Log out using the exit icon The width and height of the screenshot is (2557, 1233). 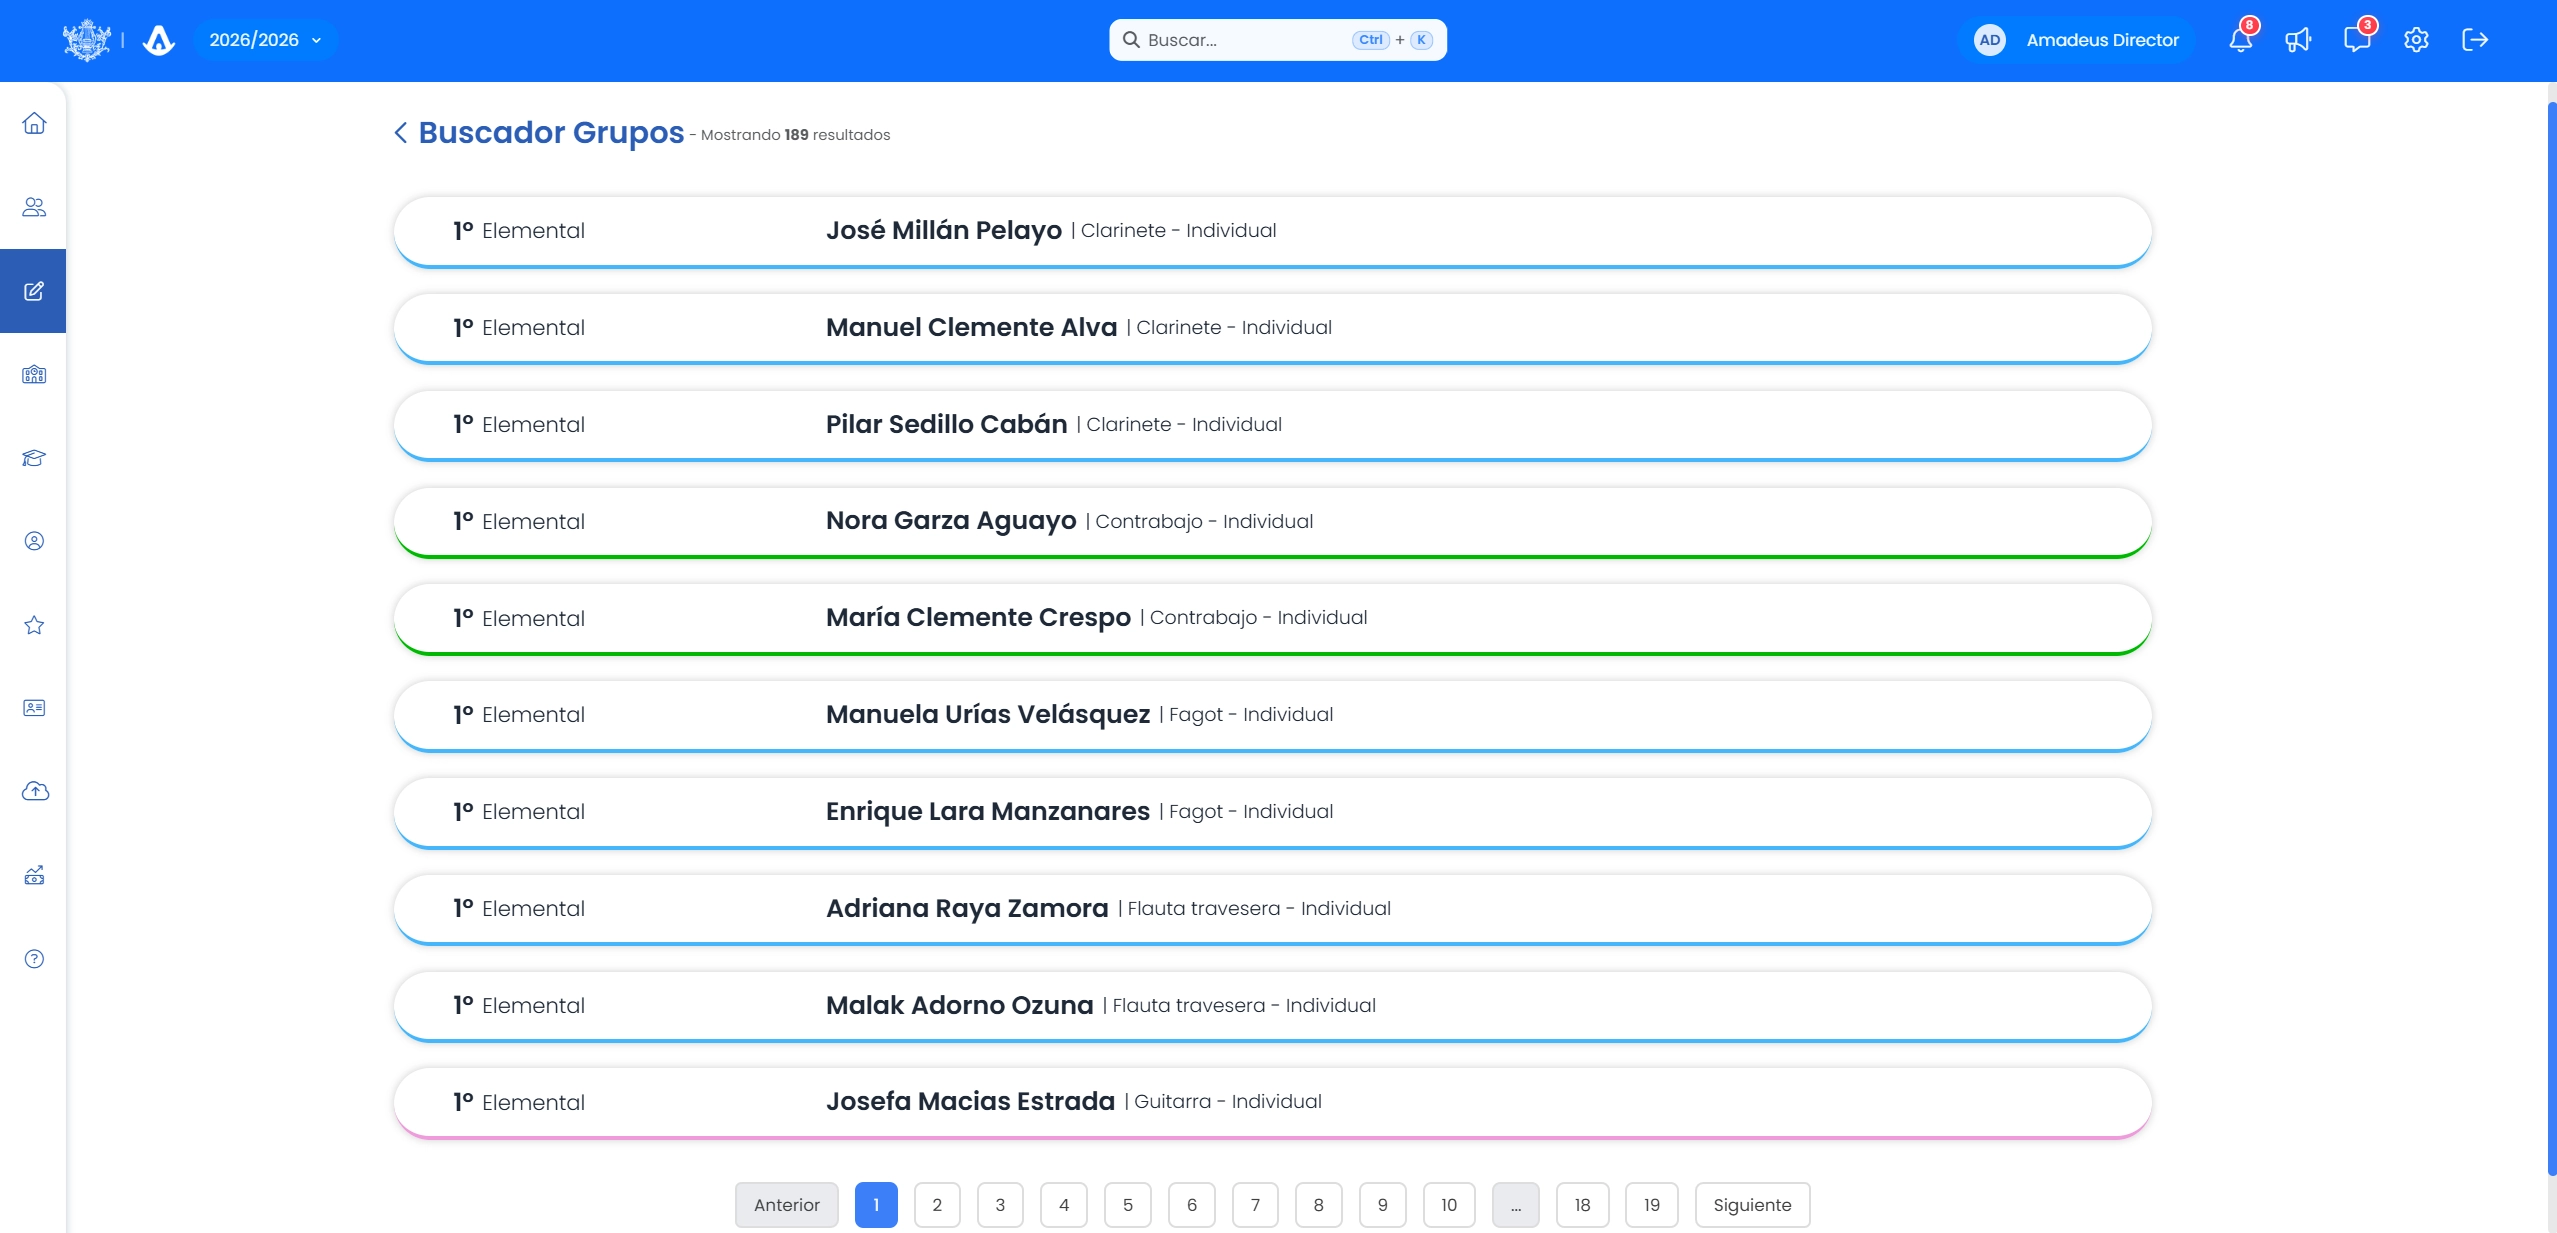pos(2476,39)
